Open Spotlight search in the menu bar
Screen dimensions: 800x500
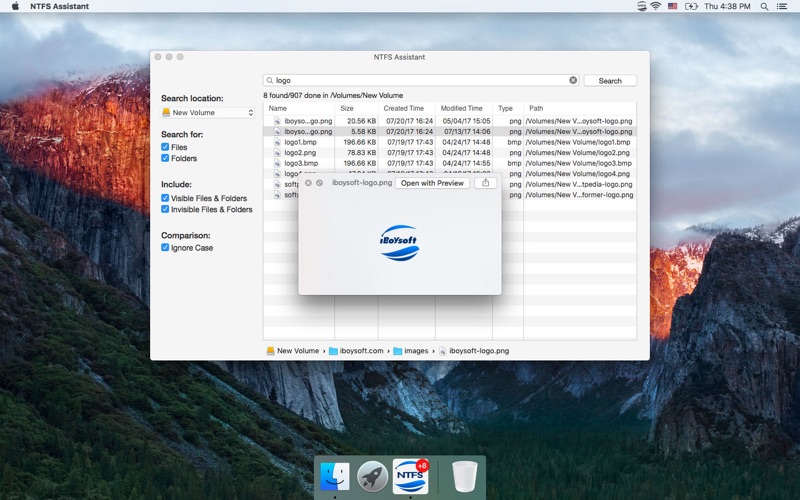click(x=766, y=6)
